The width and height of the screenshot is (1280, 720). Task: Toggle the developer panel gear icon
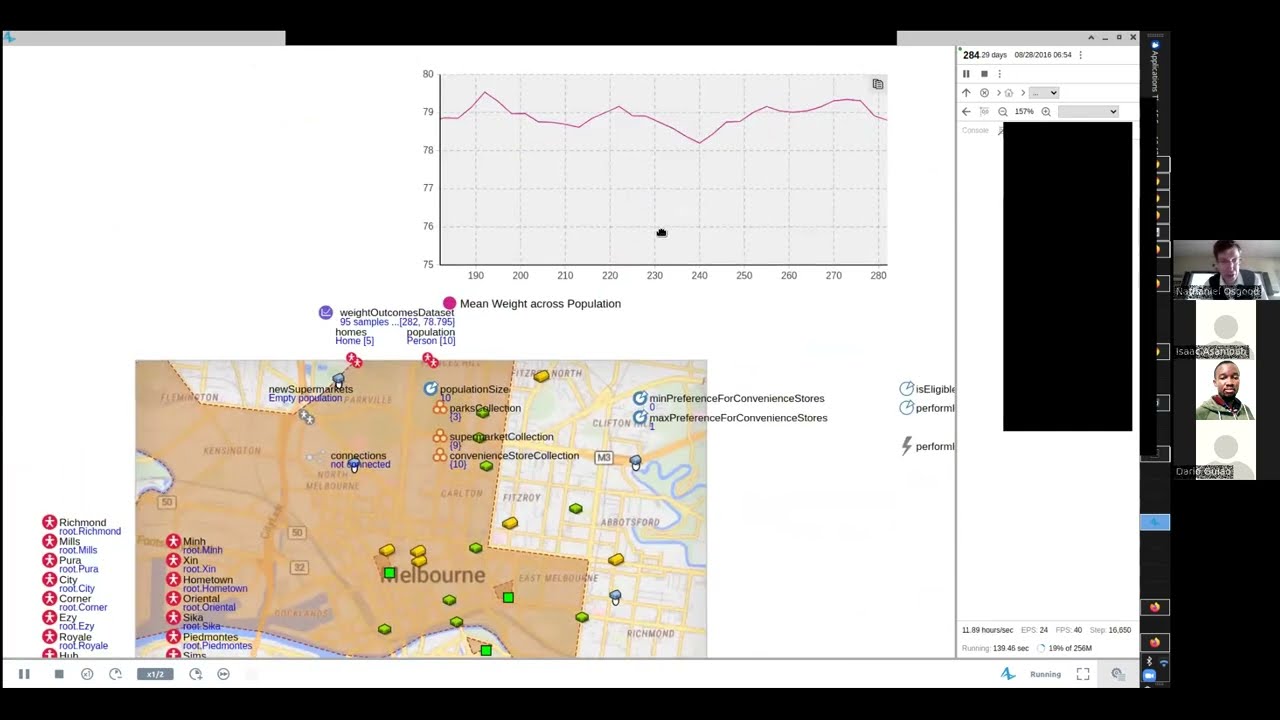(x=1118, y=674)
